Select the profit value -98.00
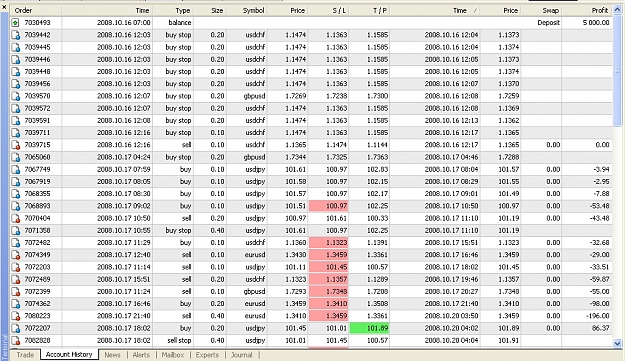625x361 pixels. coord(600,304)
